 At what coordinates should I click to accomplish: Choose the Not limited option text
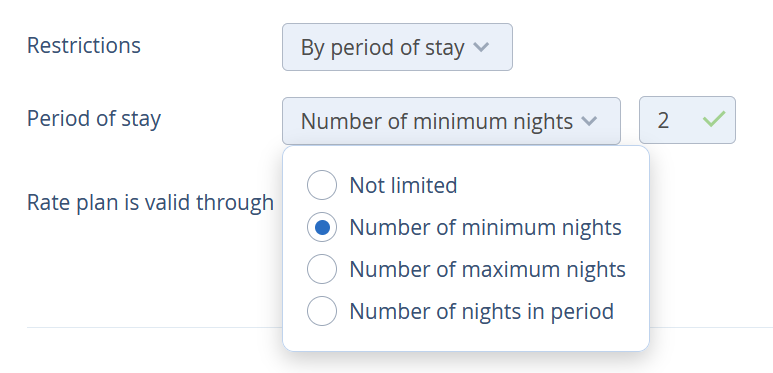pyautogui.click(x=403, y=185)
